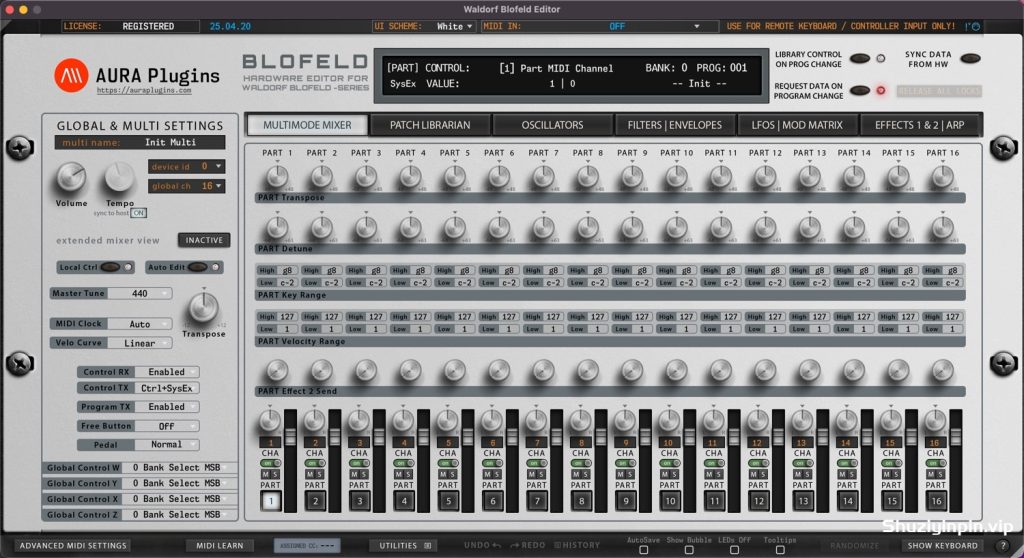This screenshot has width=1024, height=558.
Task: Mute Part 12 with its M button
Action: [754, 474]
